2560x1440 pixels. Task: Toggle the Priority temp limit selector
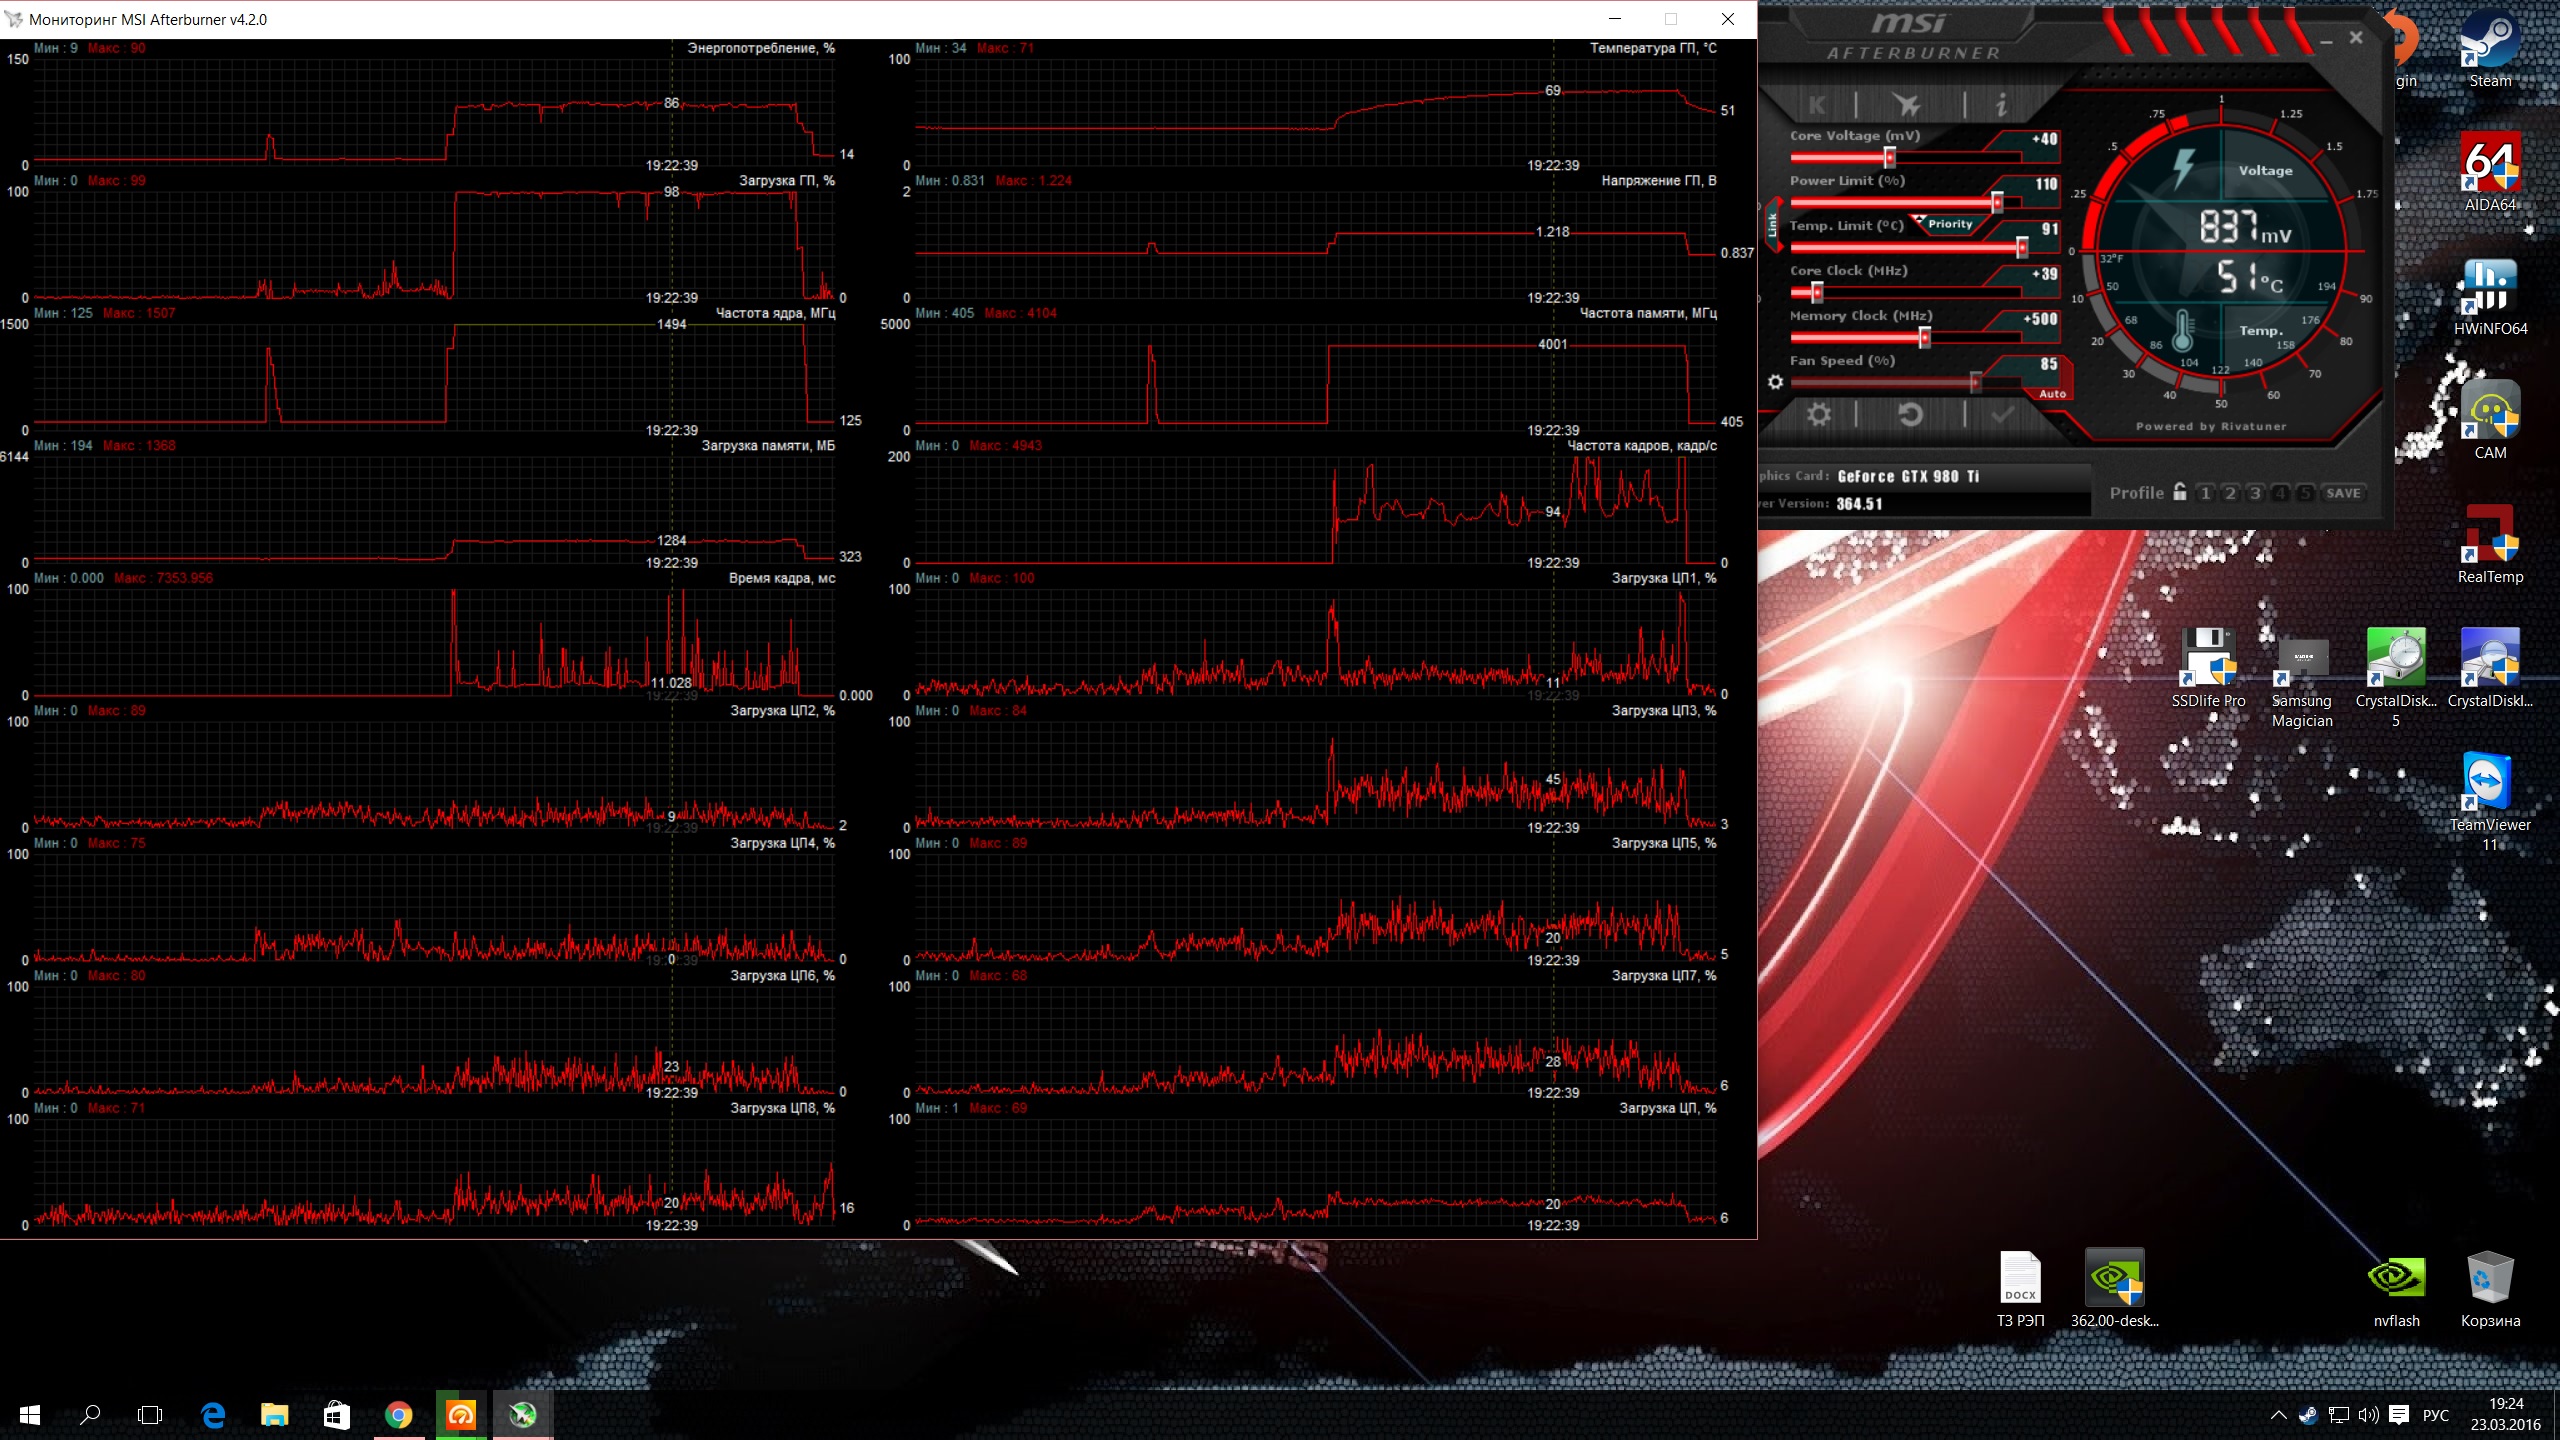click(x=1948, y=224)
